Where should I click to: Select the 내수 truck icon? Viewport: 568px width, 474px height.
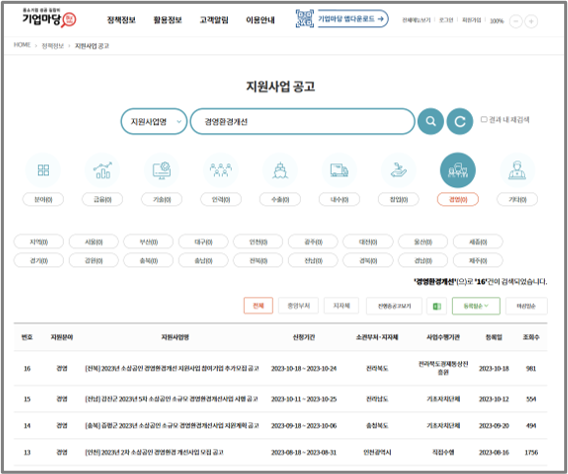[x=339, y=170]
